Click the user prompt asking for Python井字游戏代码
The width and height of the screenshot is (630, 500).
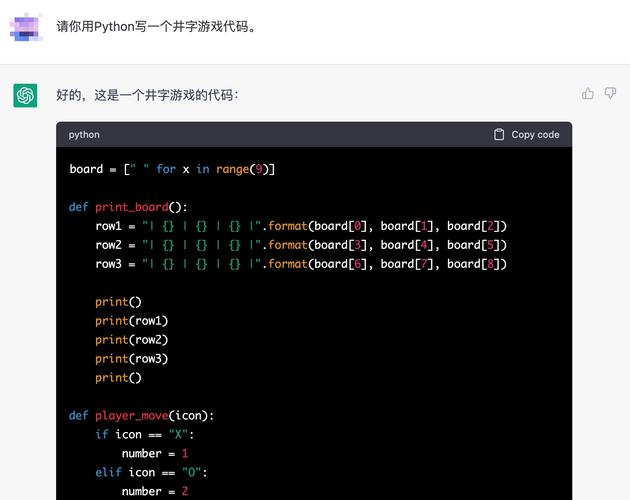click(x=156, y=27)
